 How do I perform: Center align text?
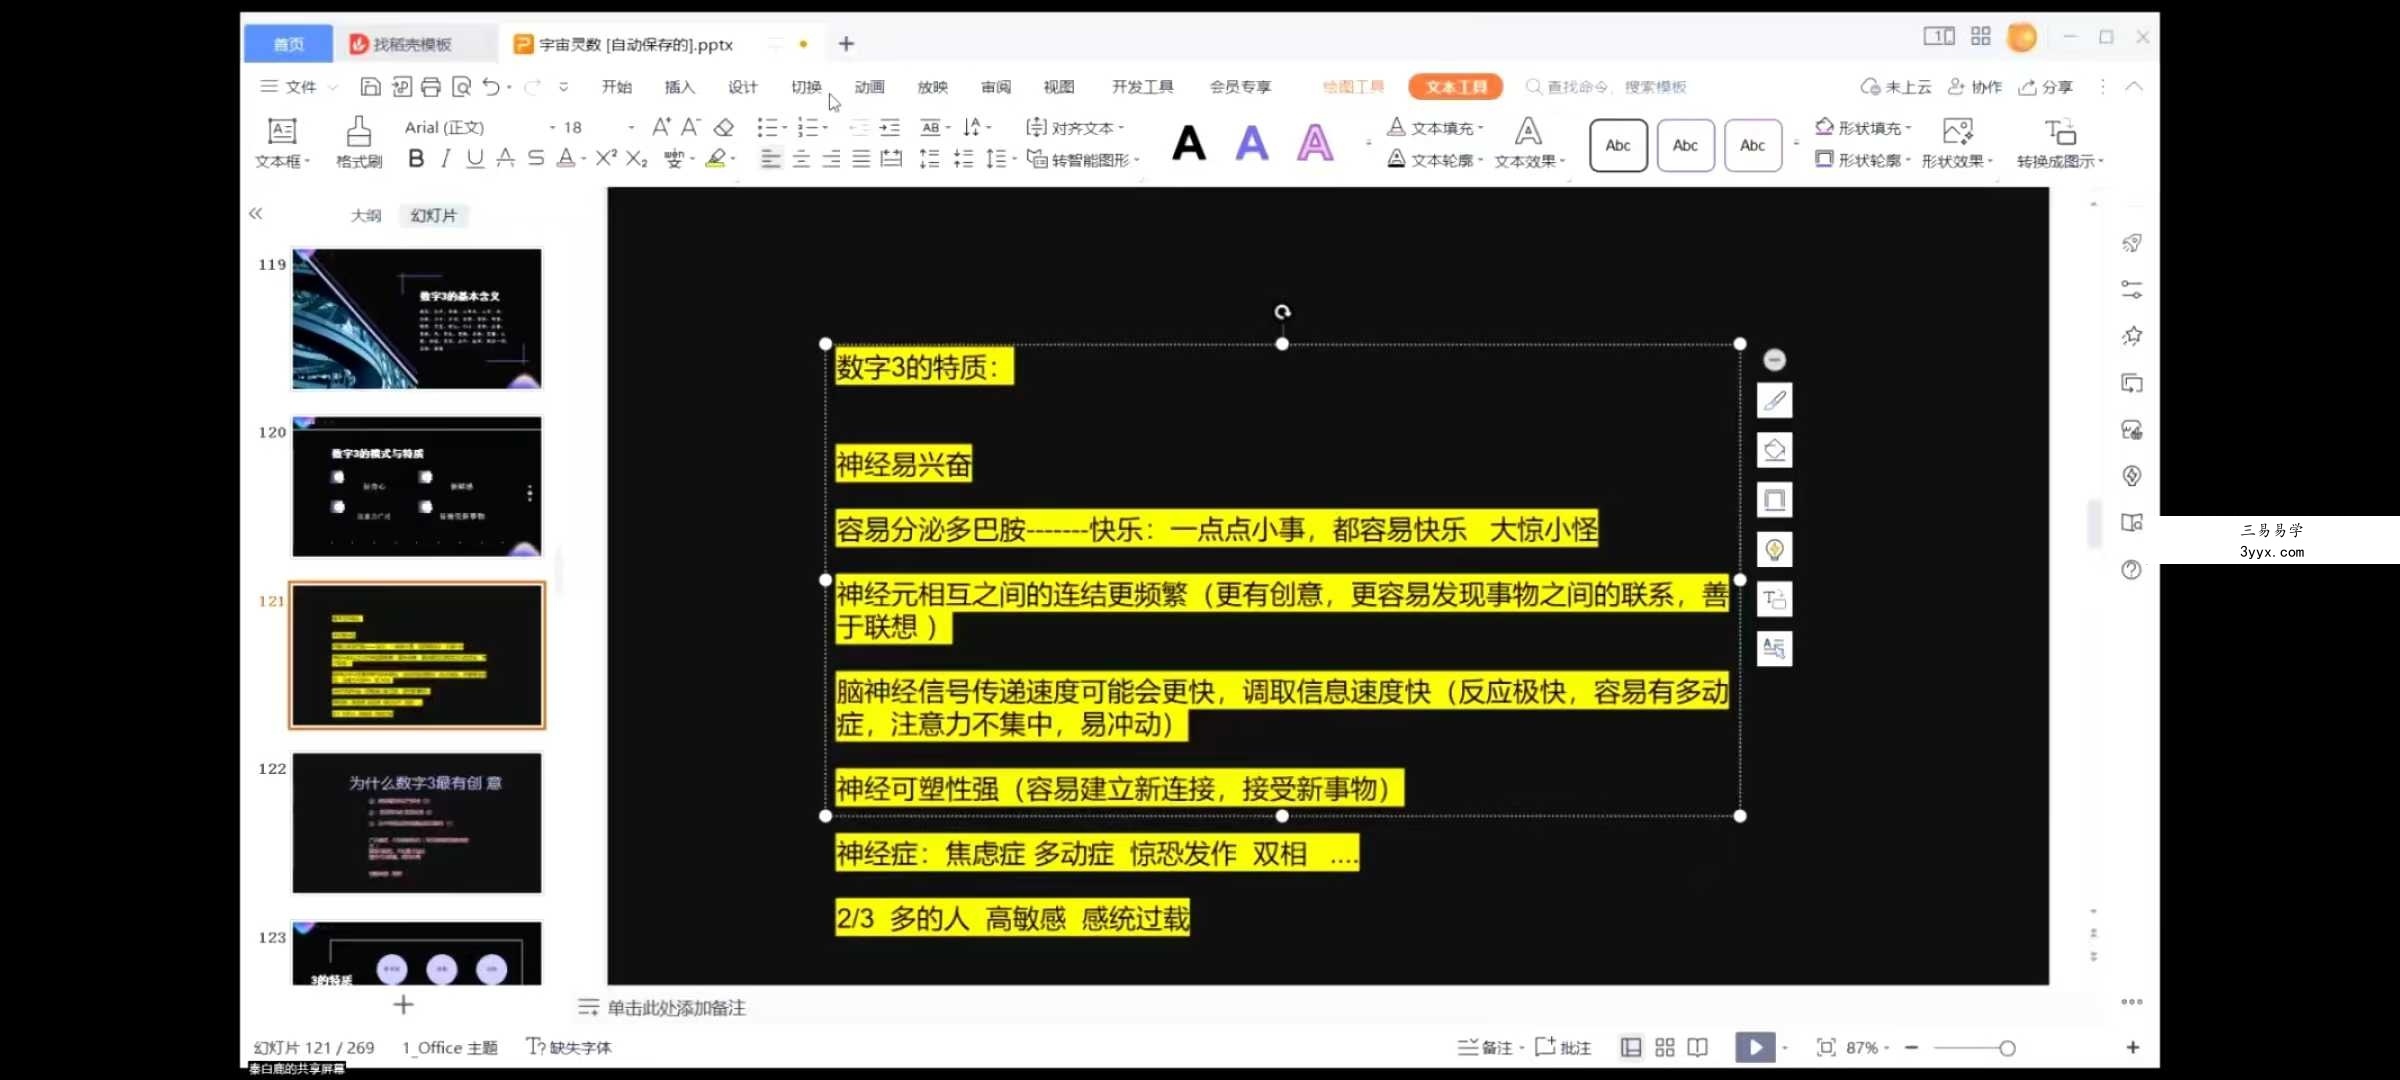[801, 158]
